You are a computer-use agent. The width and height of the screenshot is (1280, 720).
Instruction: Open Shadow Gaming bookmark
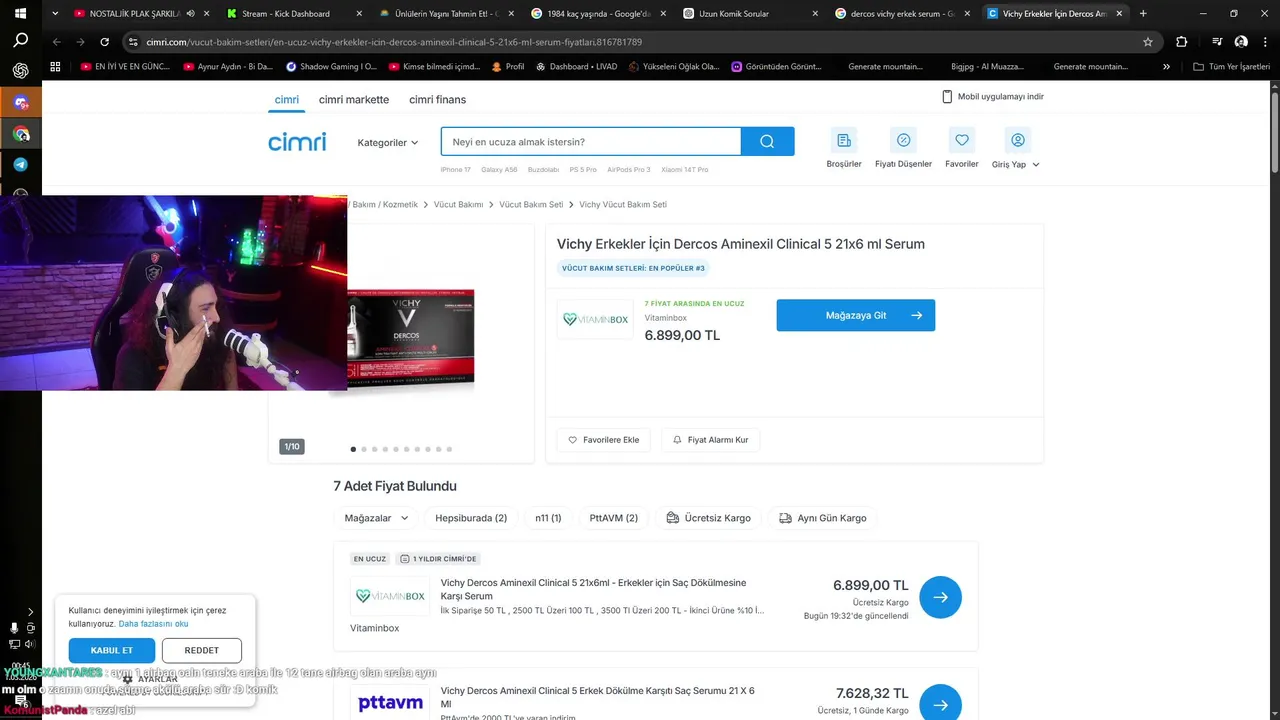coord(331,67)
